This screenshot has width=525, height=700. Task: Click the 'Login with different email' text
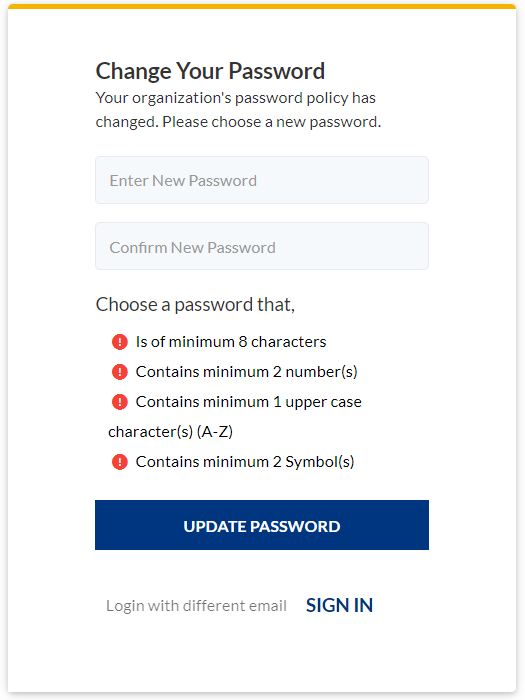pyautogui.click(x=196, y=606)
